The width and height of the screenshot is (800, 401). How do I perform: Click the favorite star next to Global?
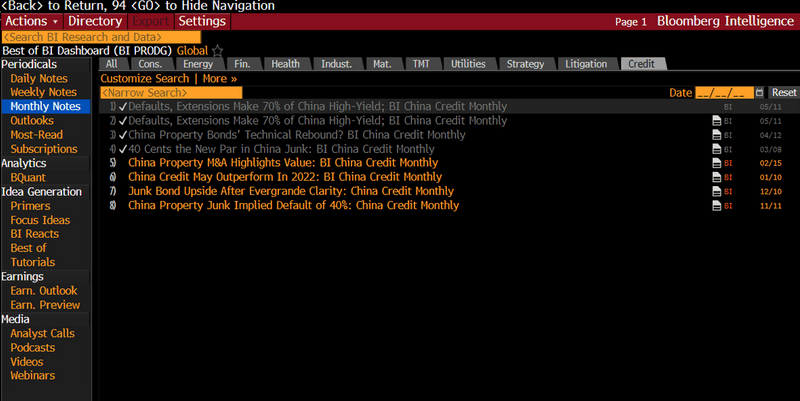coord(218,50)
